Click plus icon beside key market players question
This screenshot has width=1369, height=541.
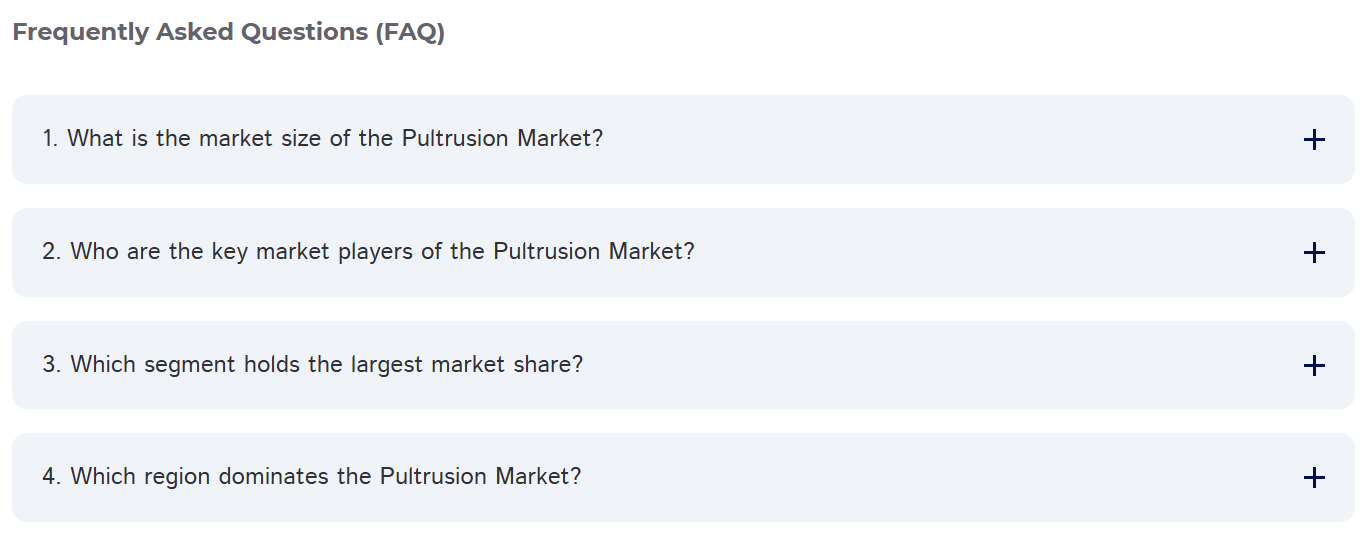coord(1314,253)
